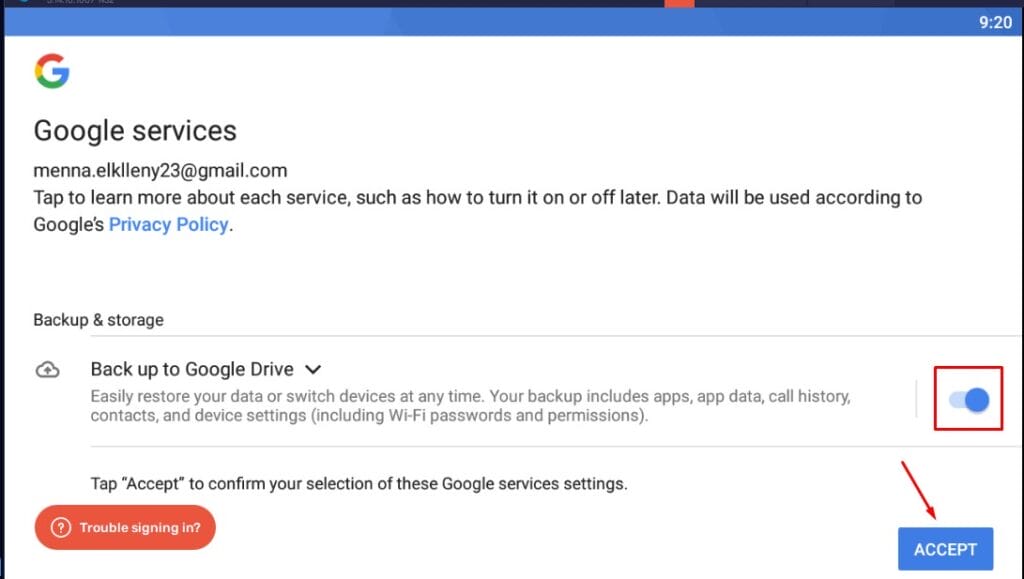Click the Tap to learn more paragraph

(x=477, y=211)
